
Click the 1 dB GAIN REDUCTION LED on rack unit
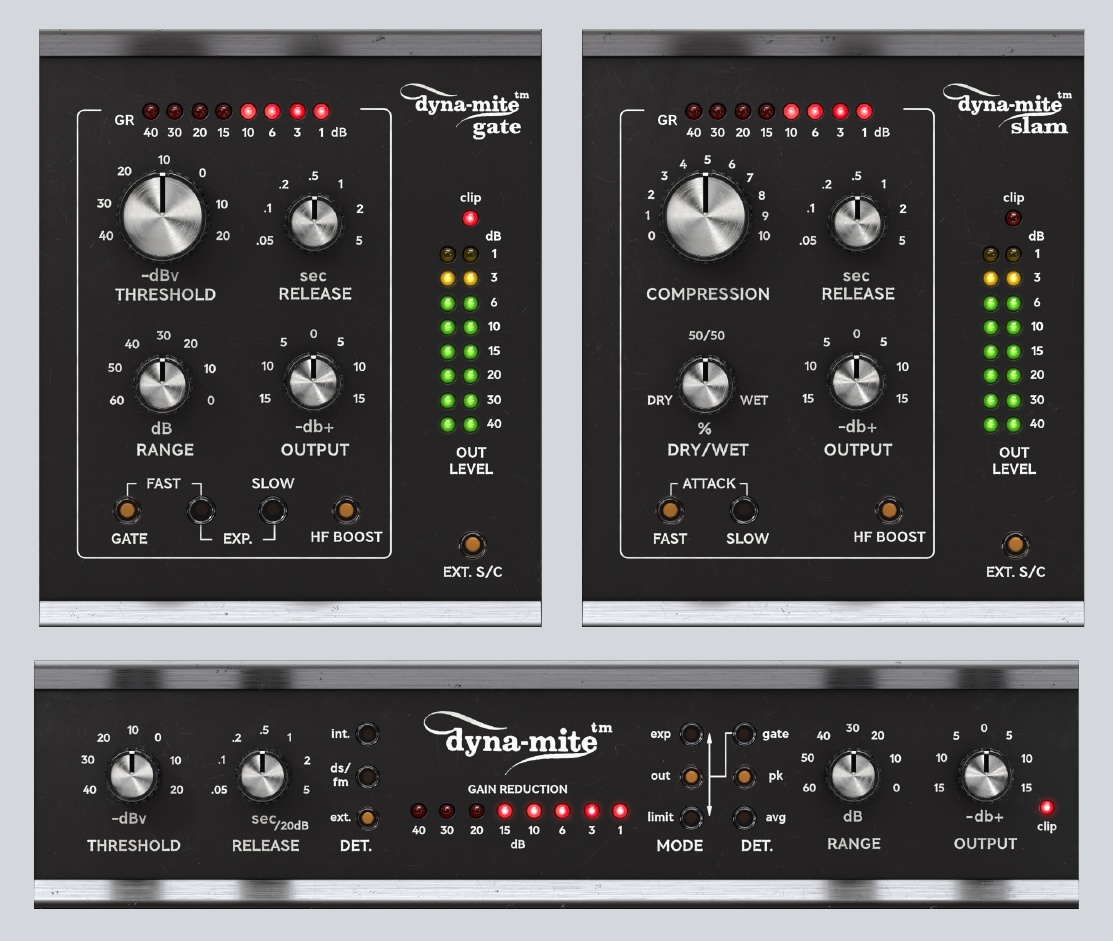[x=620, y=810]
